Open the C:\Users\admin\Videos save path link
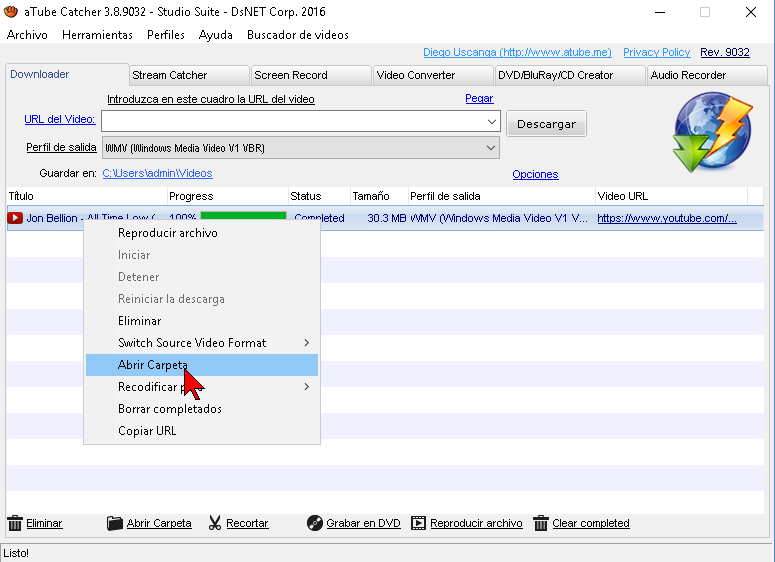This screenshot has height=562, width=775. coord(157,173)
